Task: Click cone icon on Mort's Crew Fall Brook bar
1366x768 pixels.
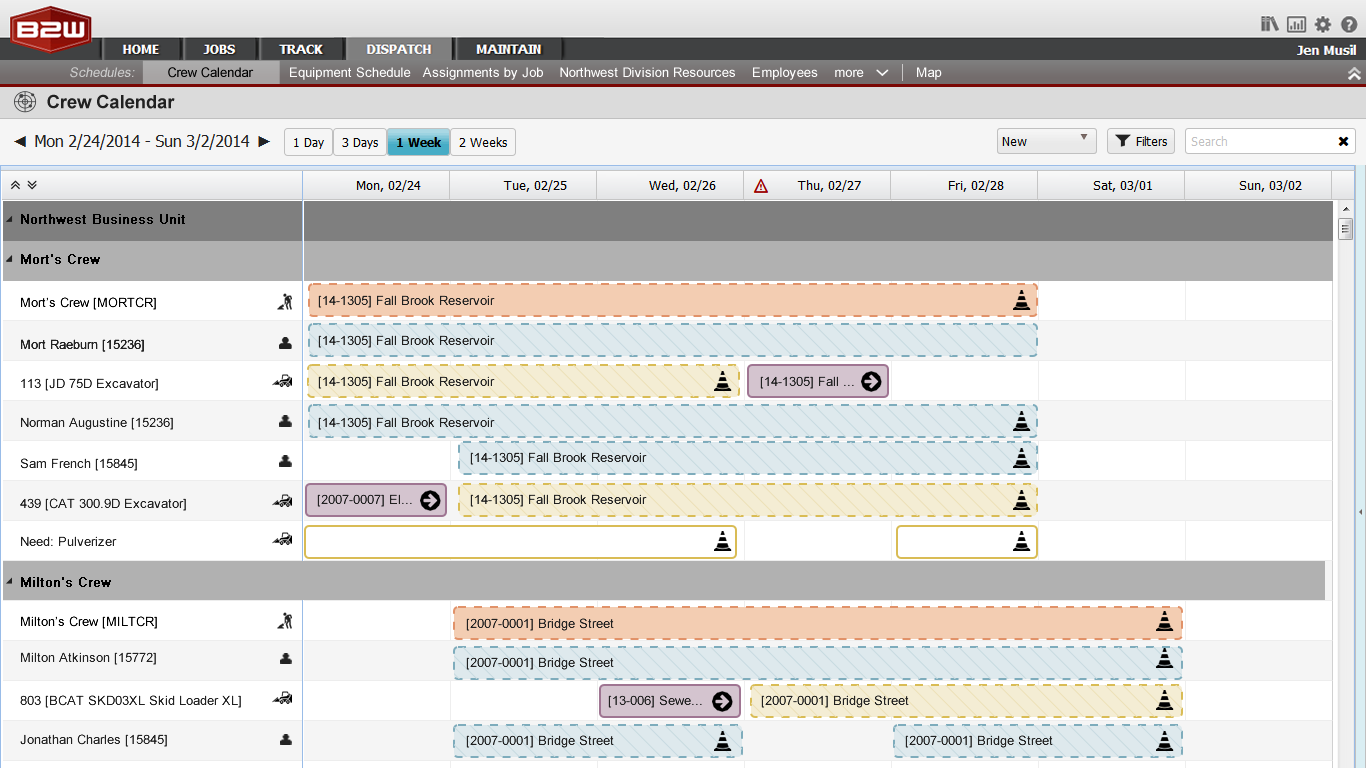Action: coord(1021,300)
